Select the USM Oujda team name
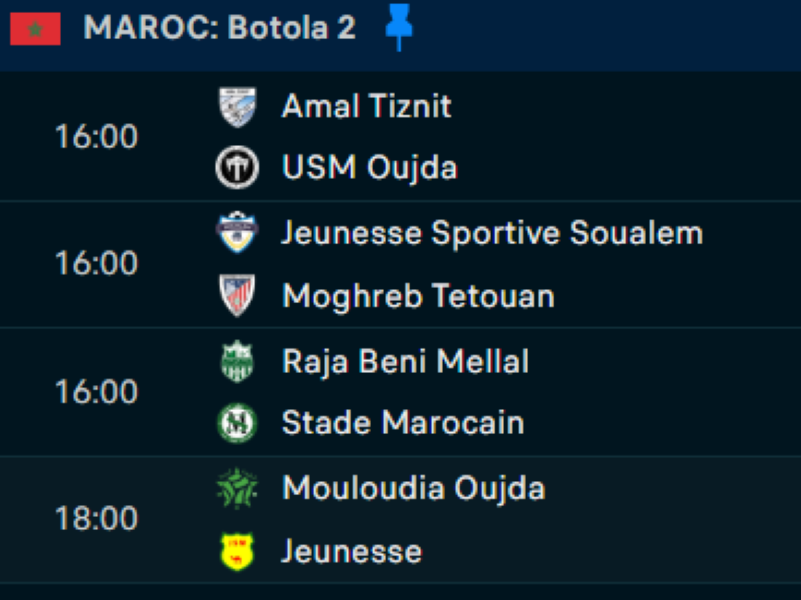 (x=369, y=168)
